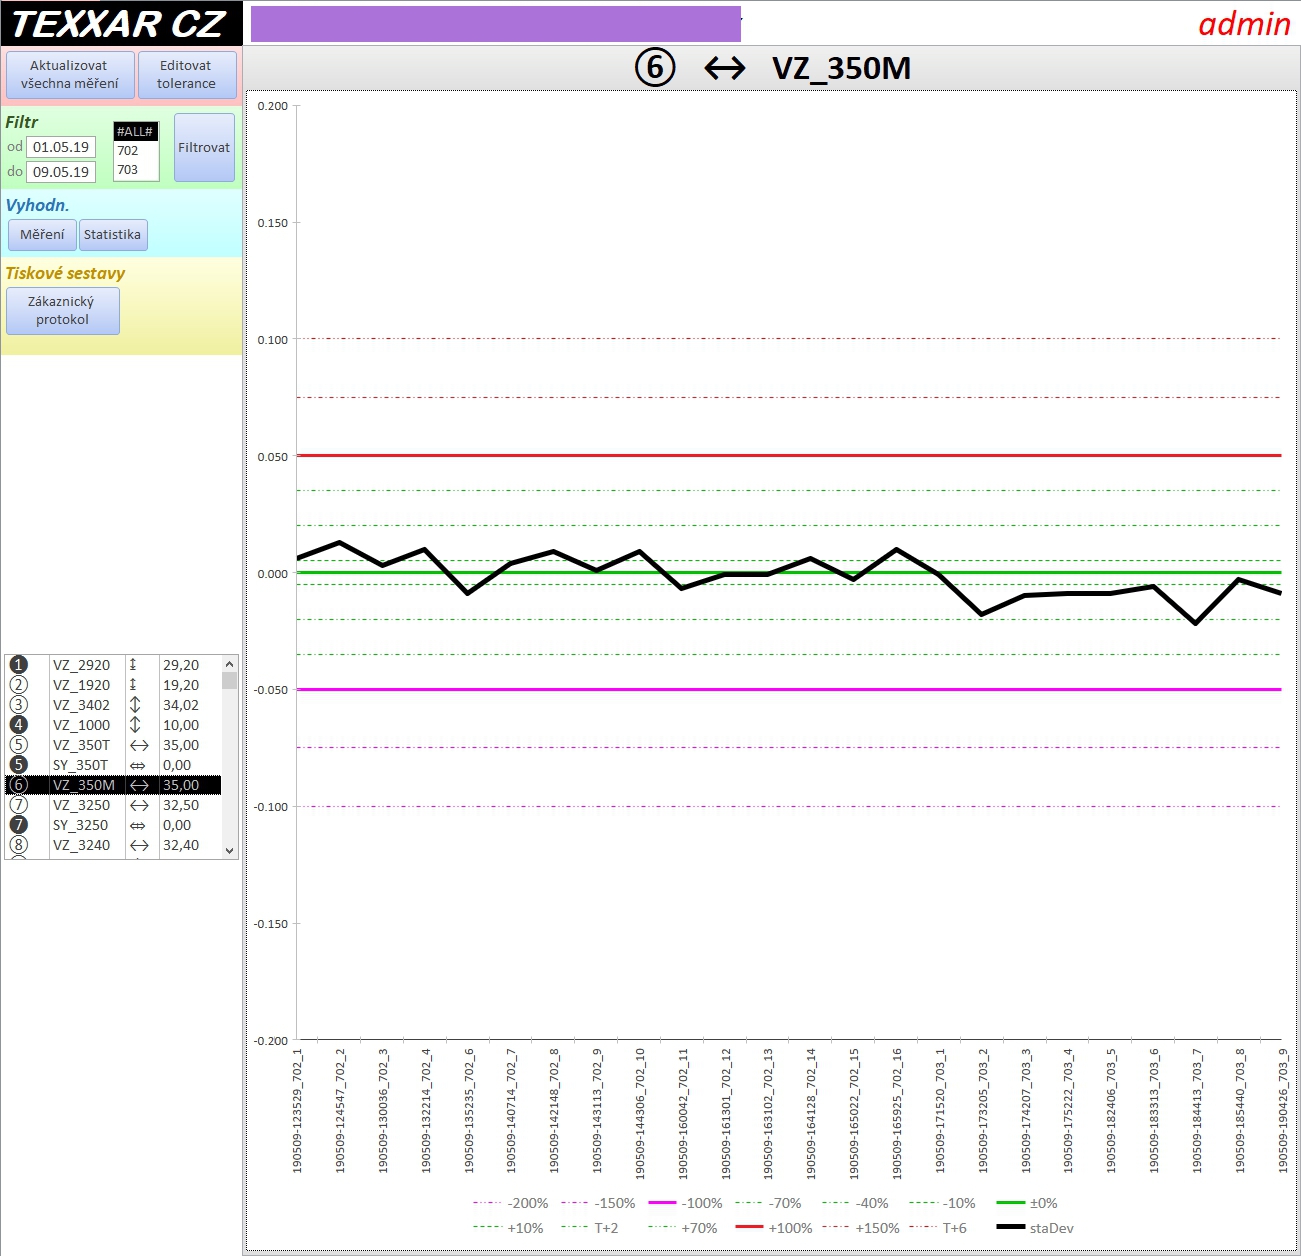Click the tall vertical arrow icon for VZ_3402
The height and width of the screenshot is (1256, 1301).
pyautogui.click(x=135, y=705)
